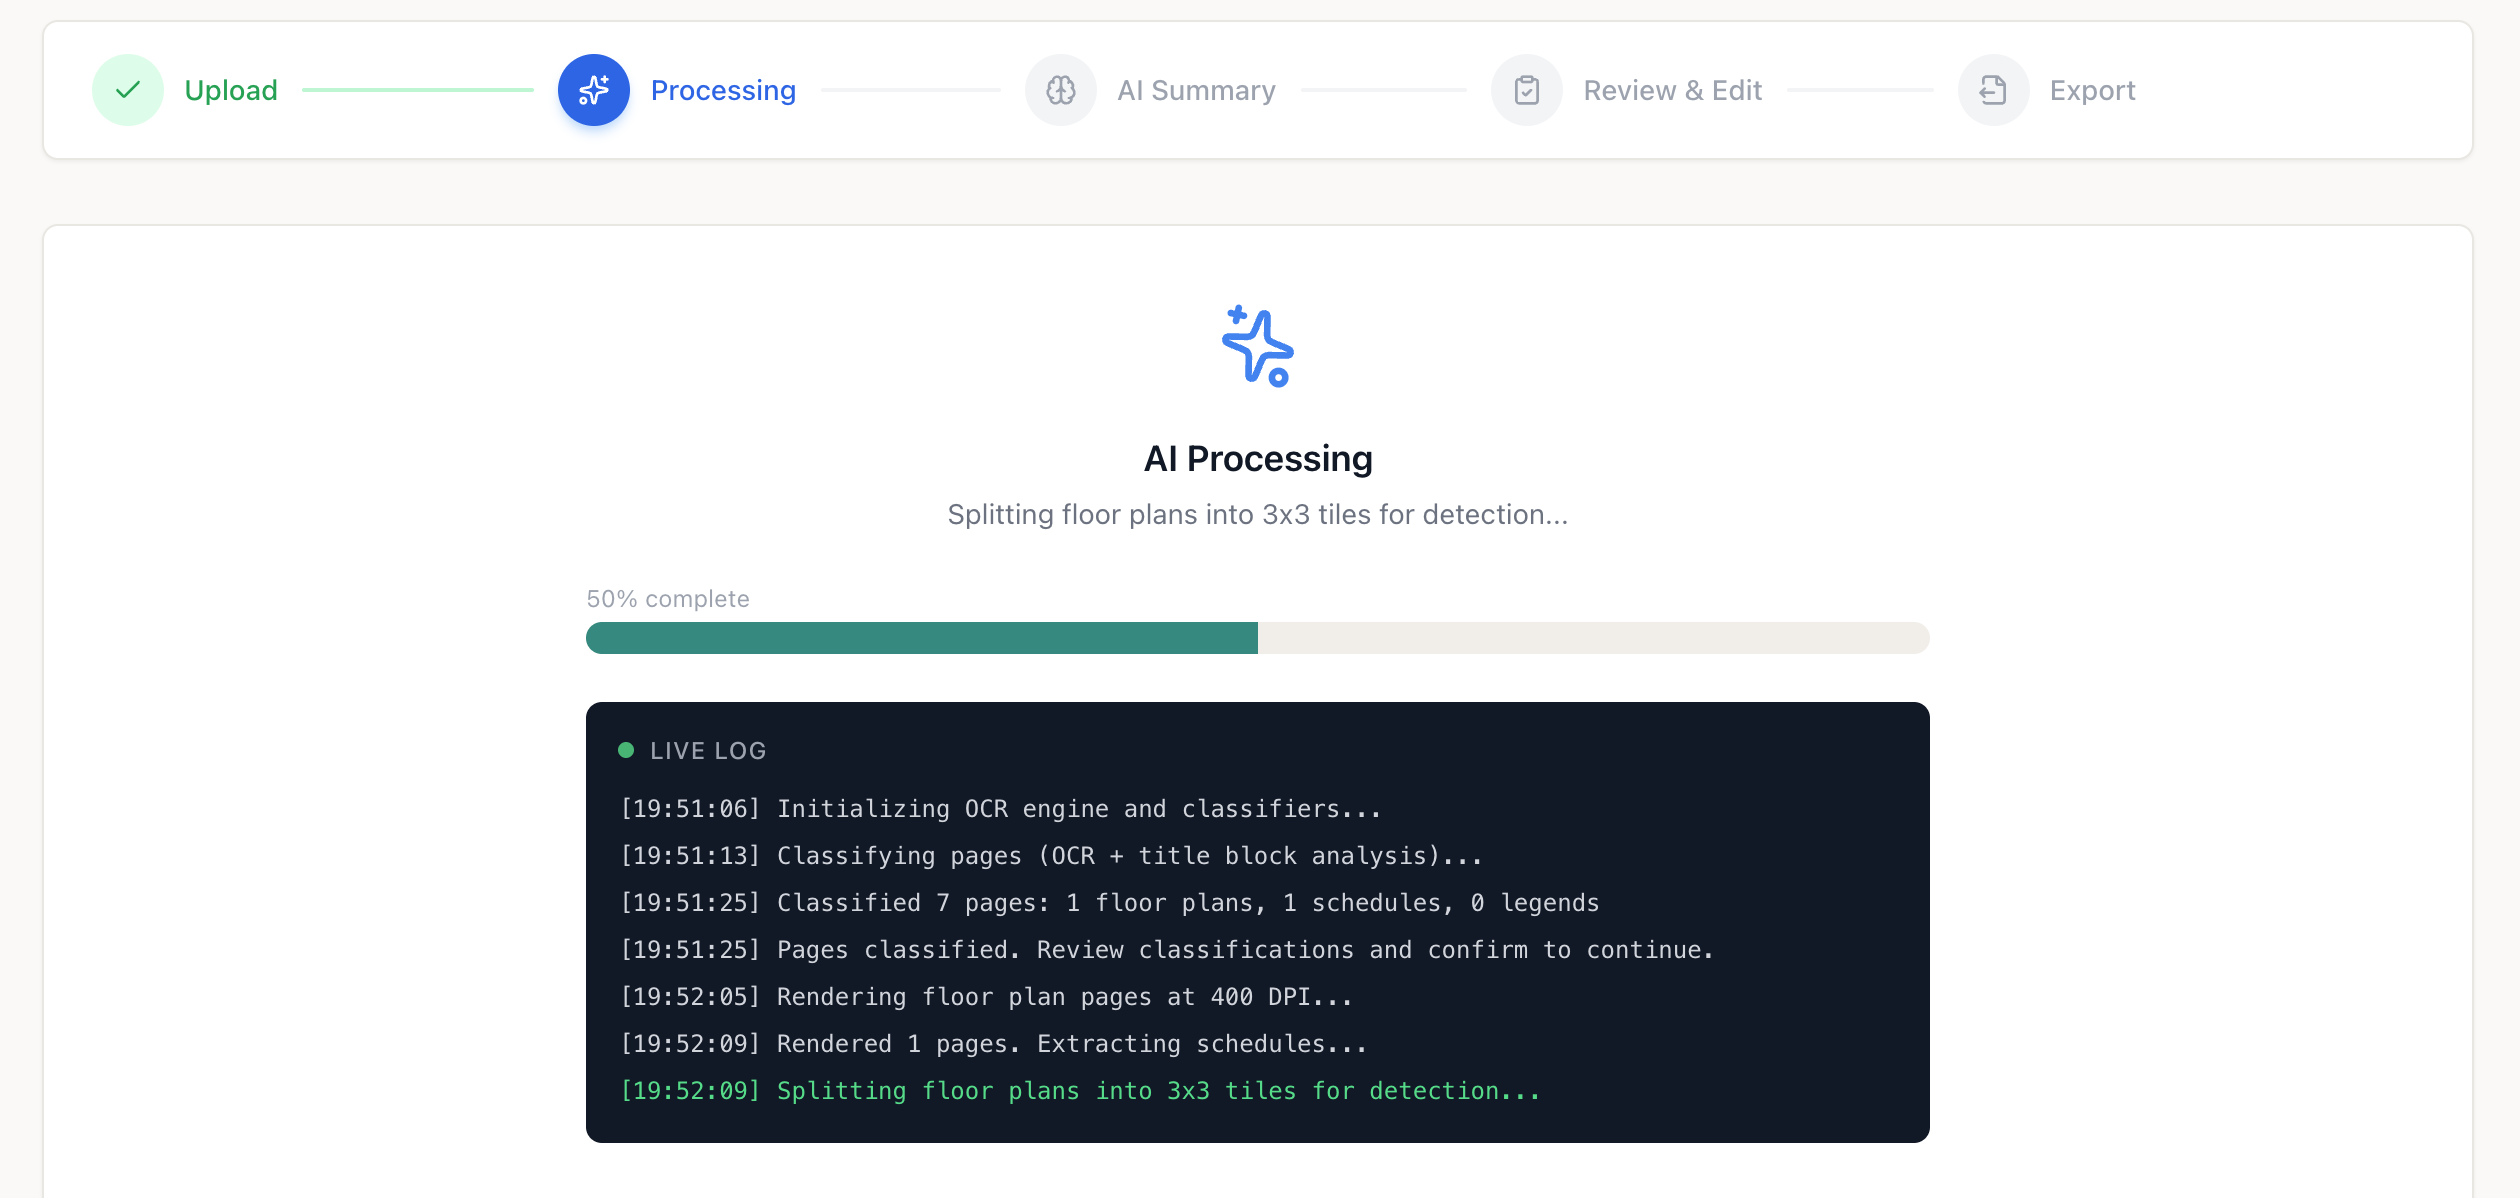Click the checkmark inside the Upload circle
This screenshot has height=1198, width=2520.
(x=128, y=89)
